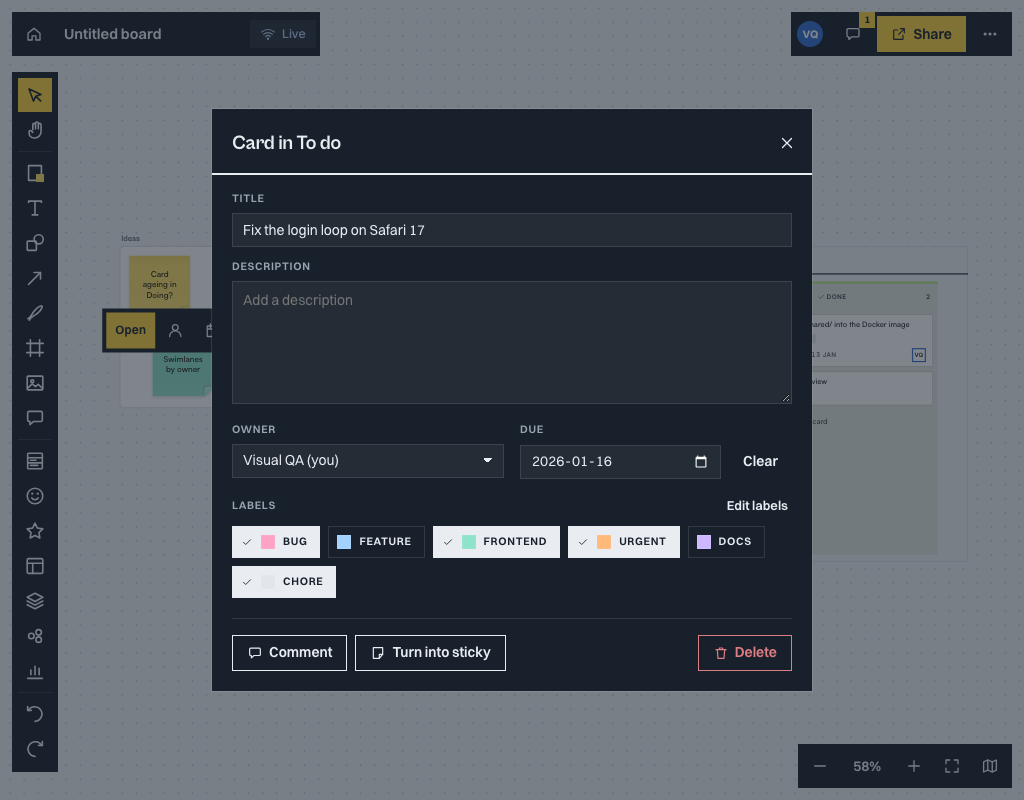The width and height of the screenshot is (1024, 800).
Task: Open the three-dot more options menu
Action: click(x=989, y=34)
